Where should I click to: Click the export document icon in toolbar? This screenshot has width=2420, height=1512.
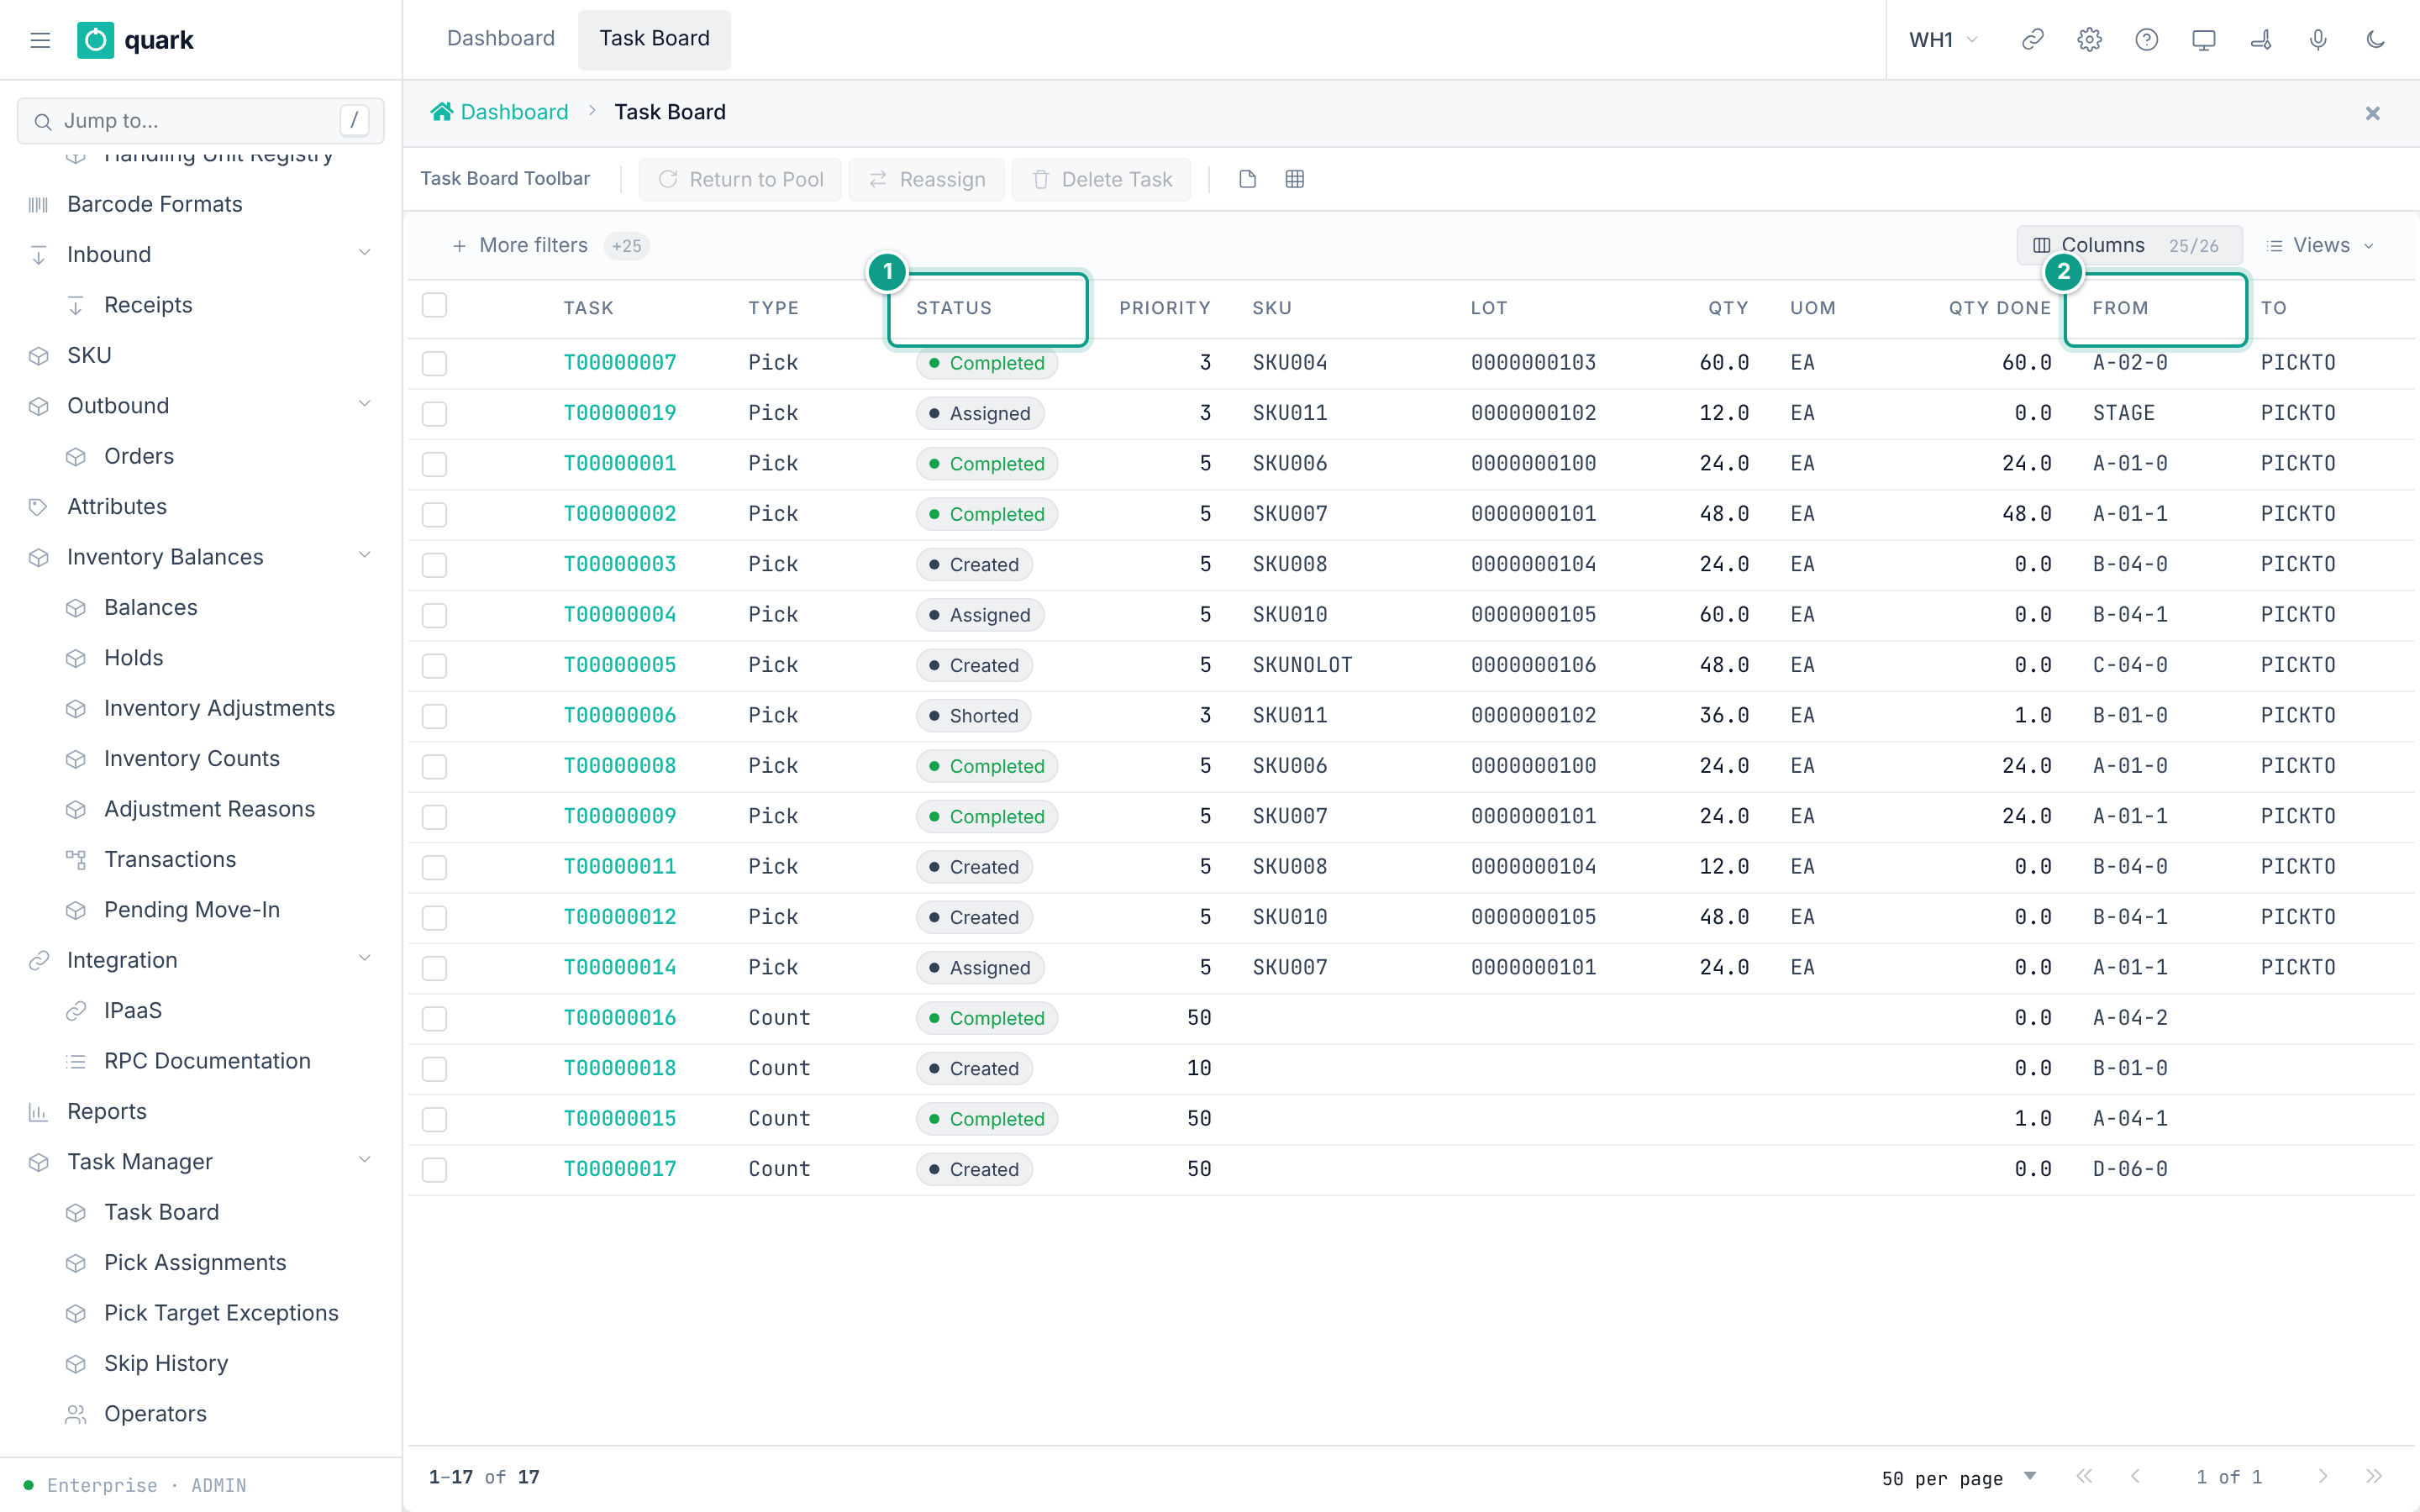tap(1247, 179)
